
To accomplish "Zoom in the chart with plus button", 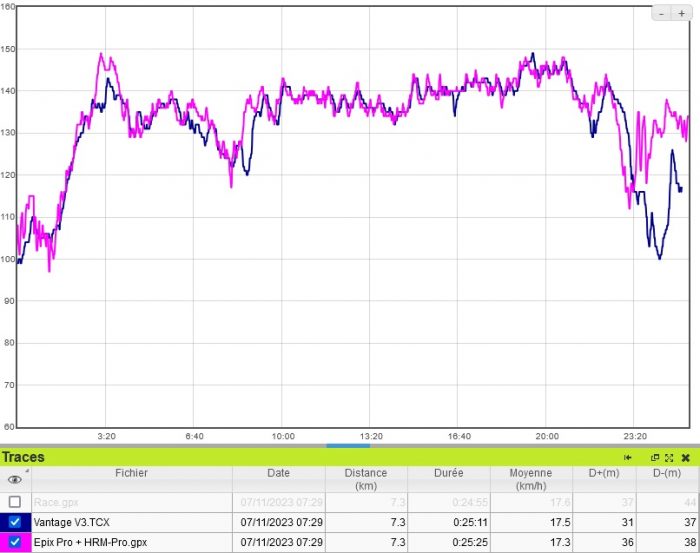I will coord(679,14).
